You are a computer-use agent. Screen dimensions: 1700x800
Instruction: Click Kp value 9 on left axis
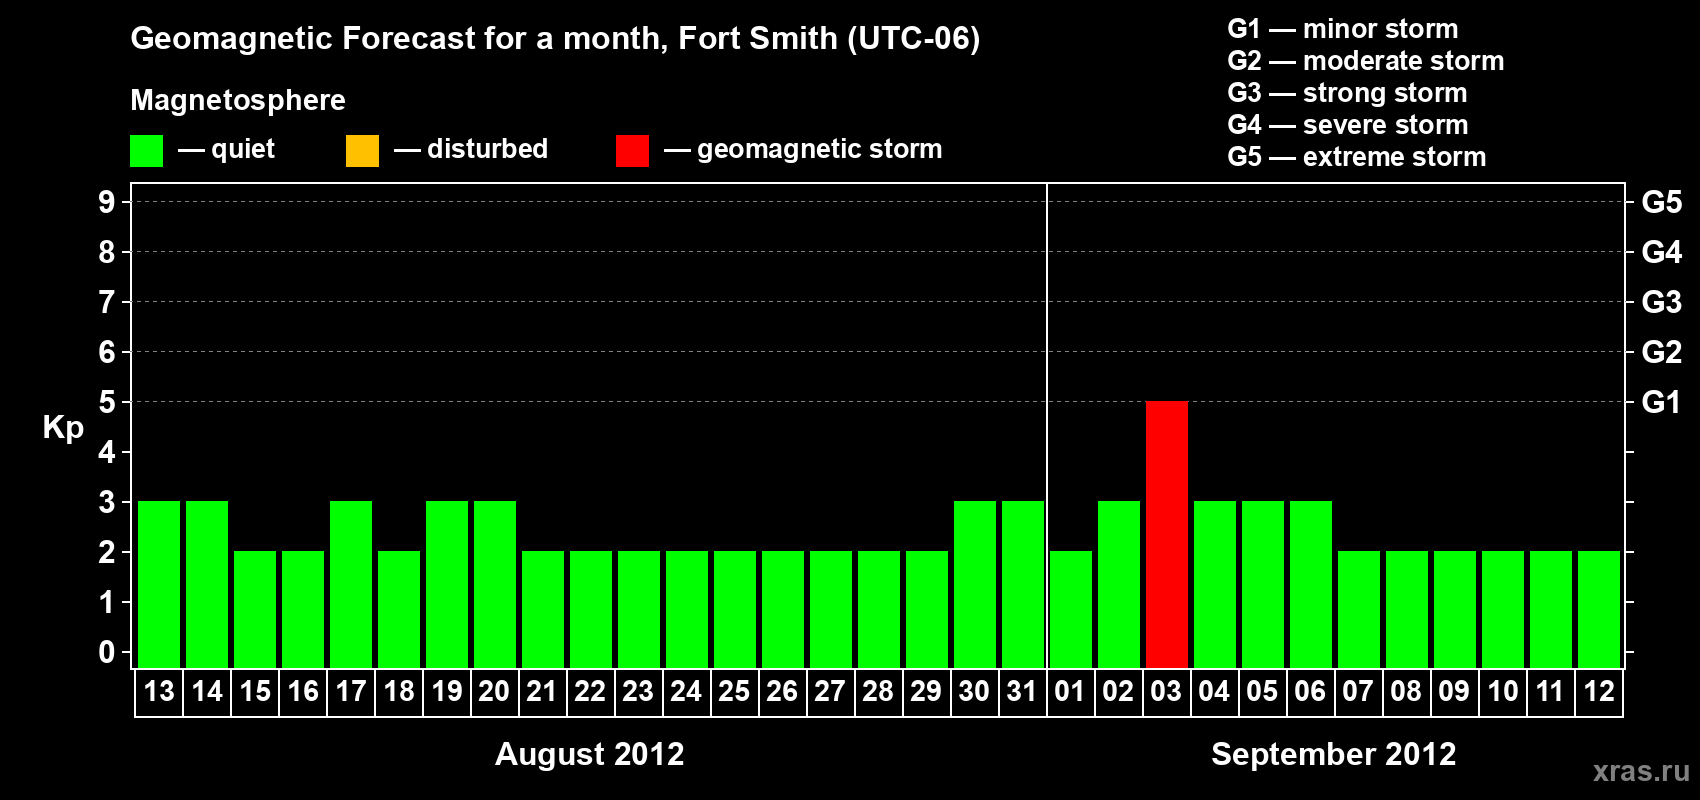pyautogui.click(x=107, y=202)
